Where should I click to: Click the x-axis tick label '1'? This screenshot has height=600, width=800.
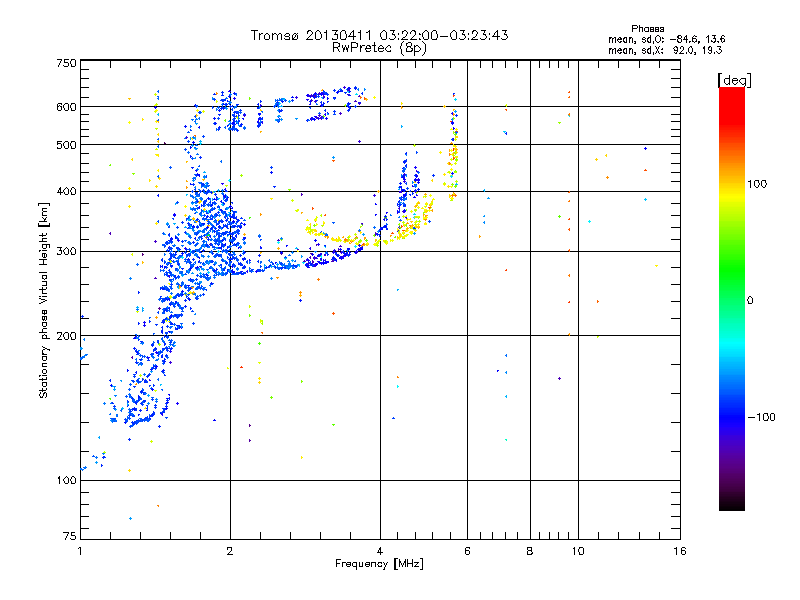click(80, 551)
